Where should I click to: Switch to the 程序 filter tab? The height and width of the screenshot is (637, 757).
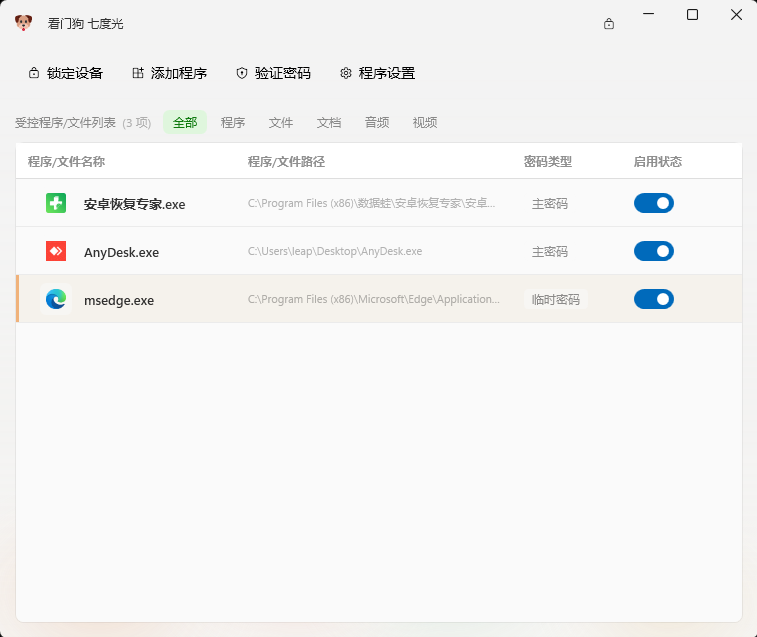(233, 122)
